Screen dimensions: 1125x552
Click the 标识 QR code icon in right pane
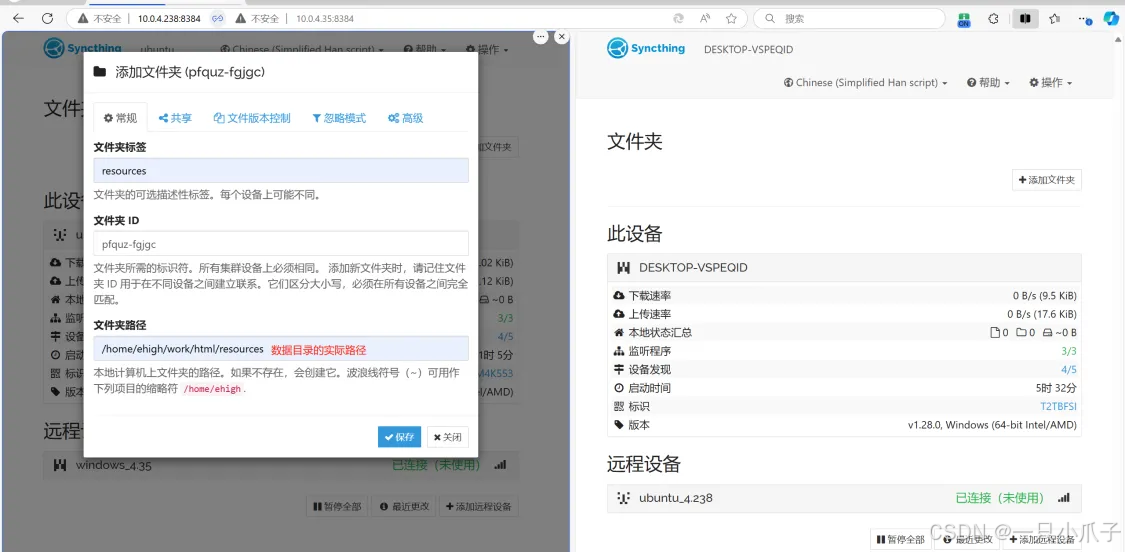click(x=619, y=407)
